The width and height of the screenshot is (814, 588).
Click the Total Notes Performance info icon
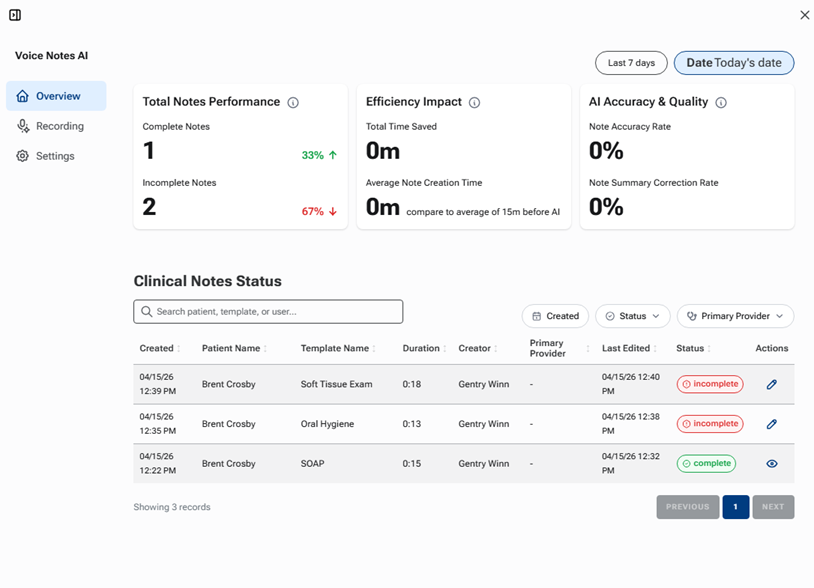[293, 103]
